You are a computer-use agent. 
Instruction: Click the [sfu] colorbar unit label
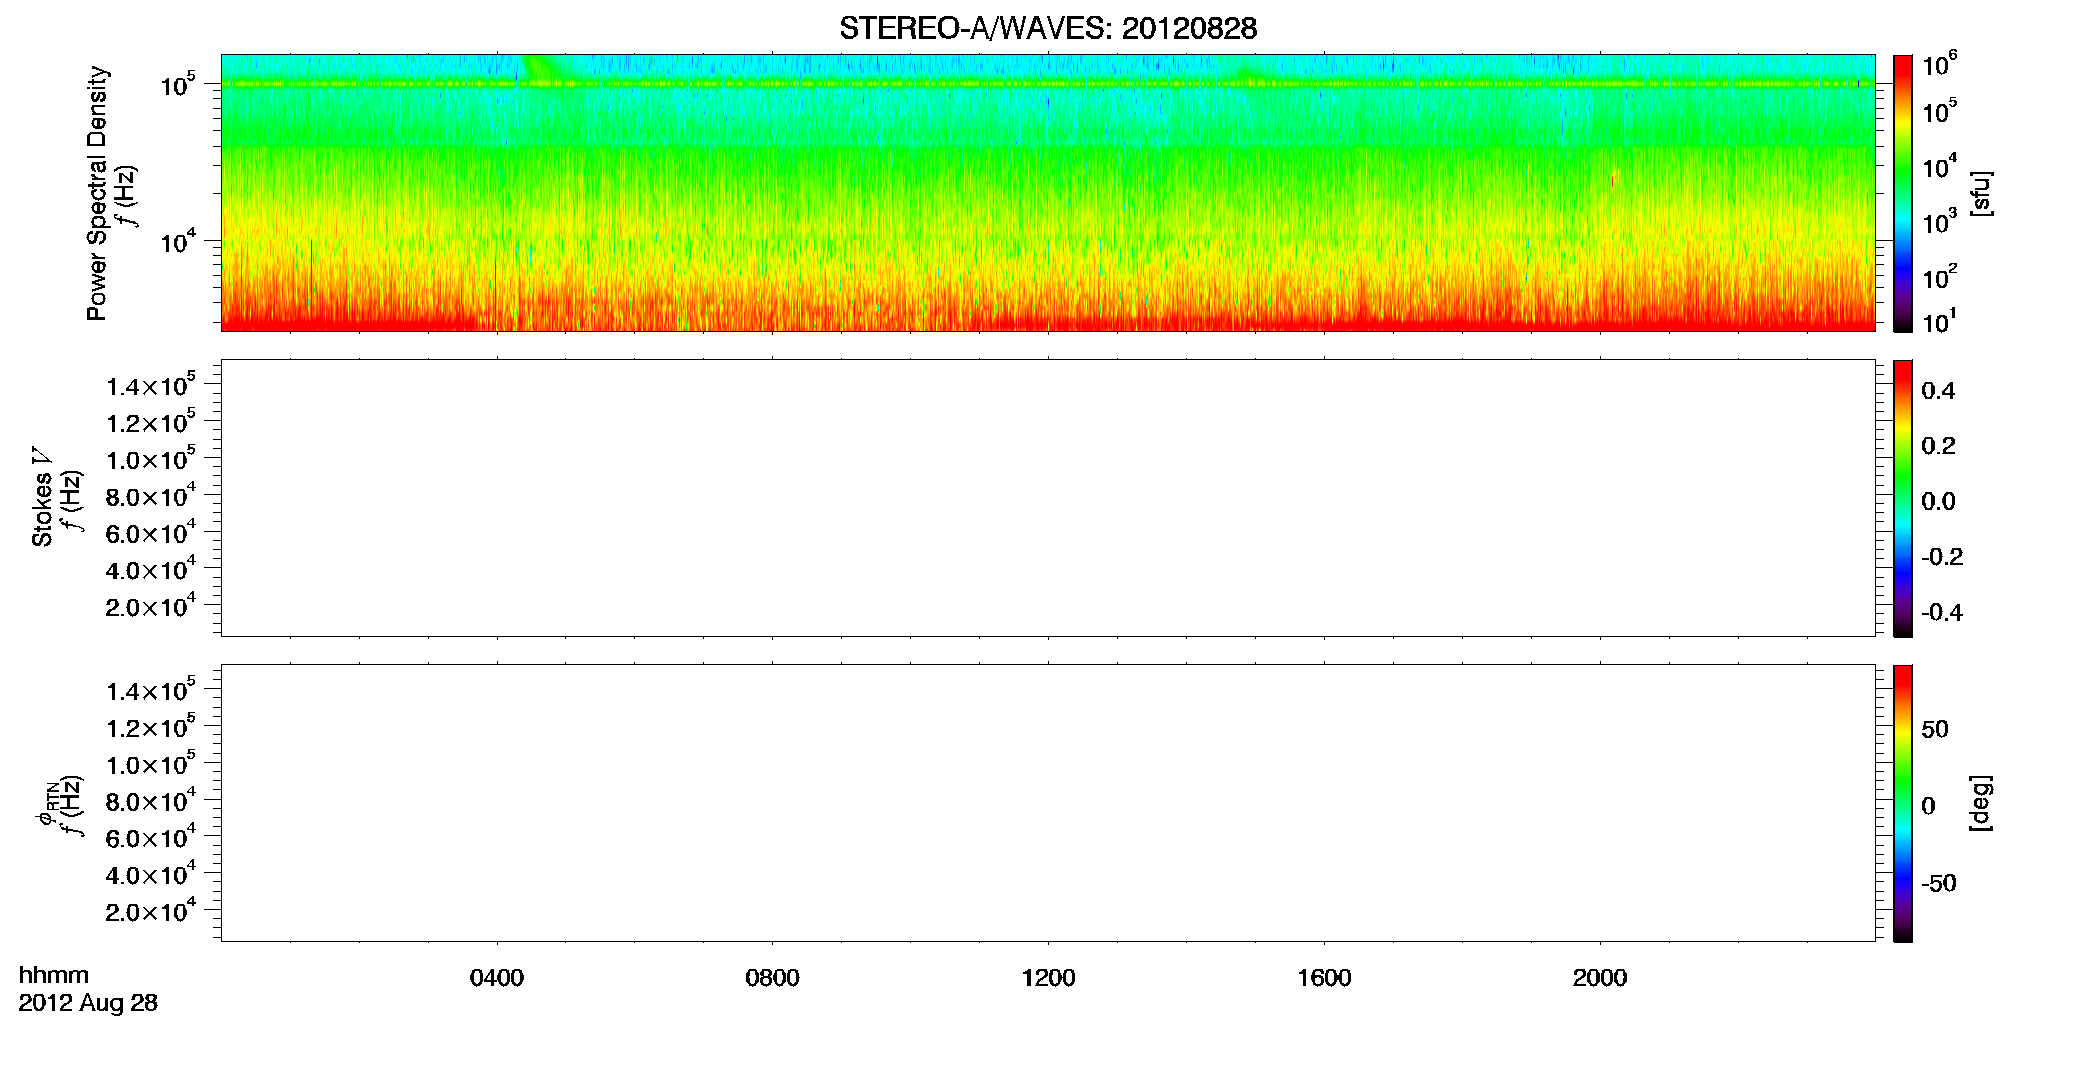coord(1981,193)
